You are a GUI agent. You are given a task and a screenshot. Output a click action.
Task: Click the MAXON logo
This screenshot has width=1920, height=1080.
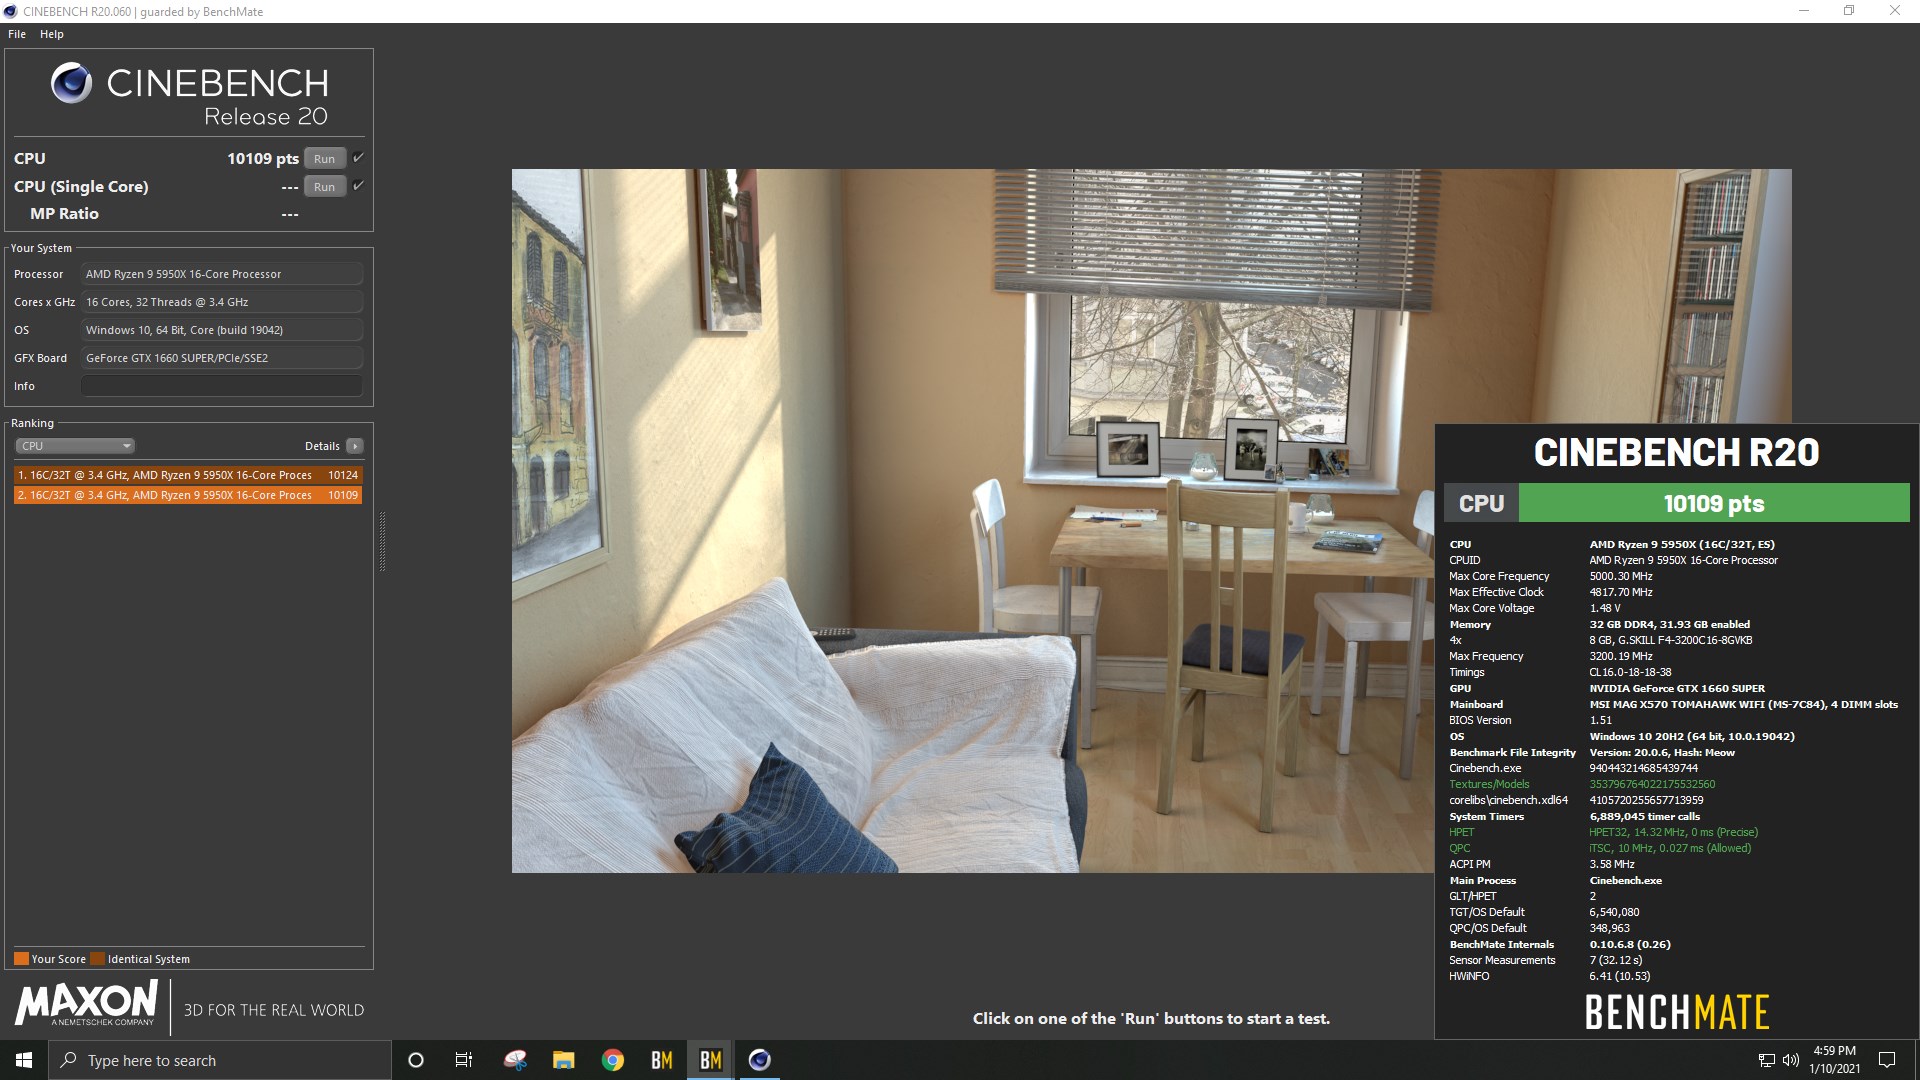click(x=87, y=1002)
